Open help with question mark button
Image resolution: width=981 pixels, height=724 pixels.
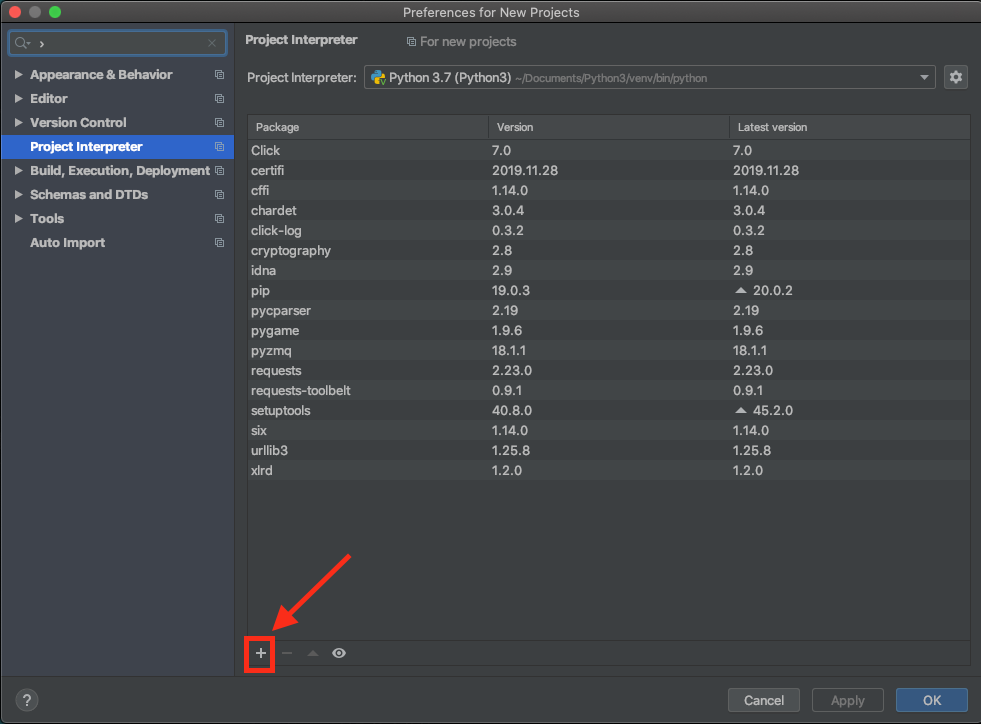[x=27, y=700]
